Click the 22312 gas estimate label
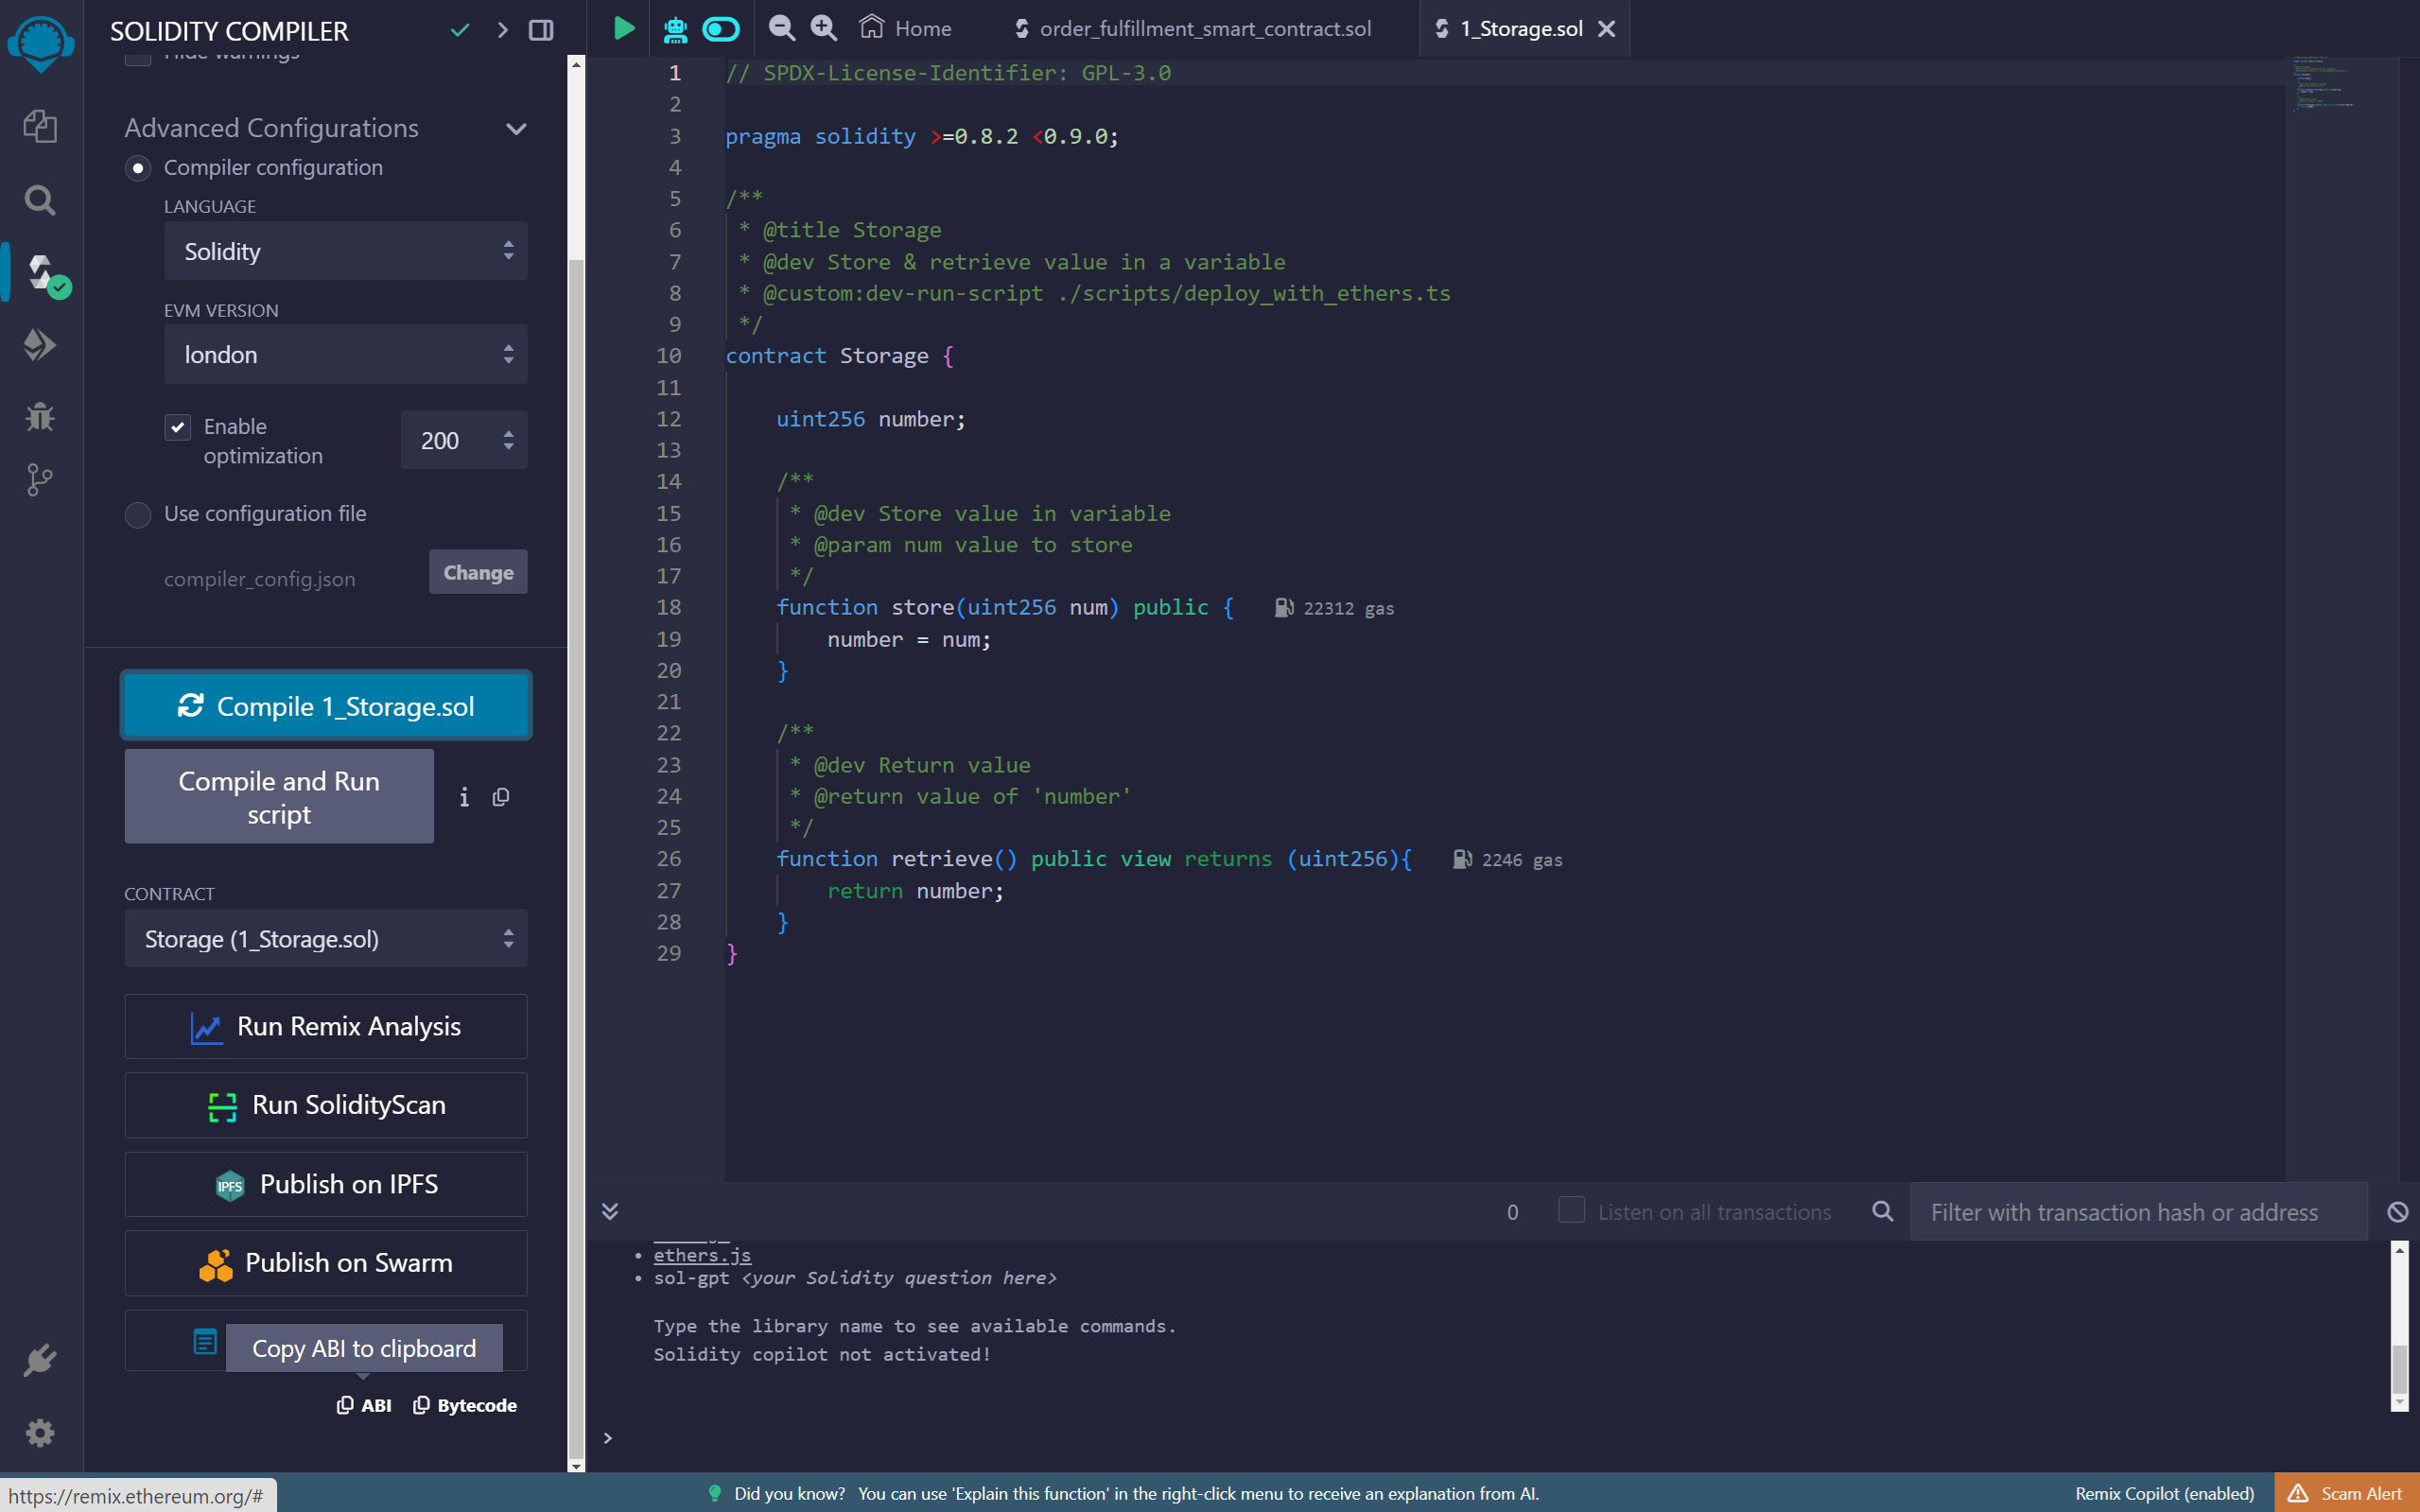 click(x=1348, y=608)
